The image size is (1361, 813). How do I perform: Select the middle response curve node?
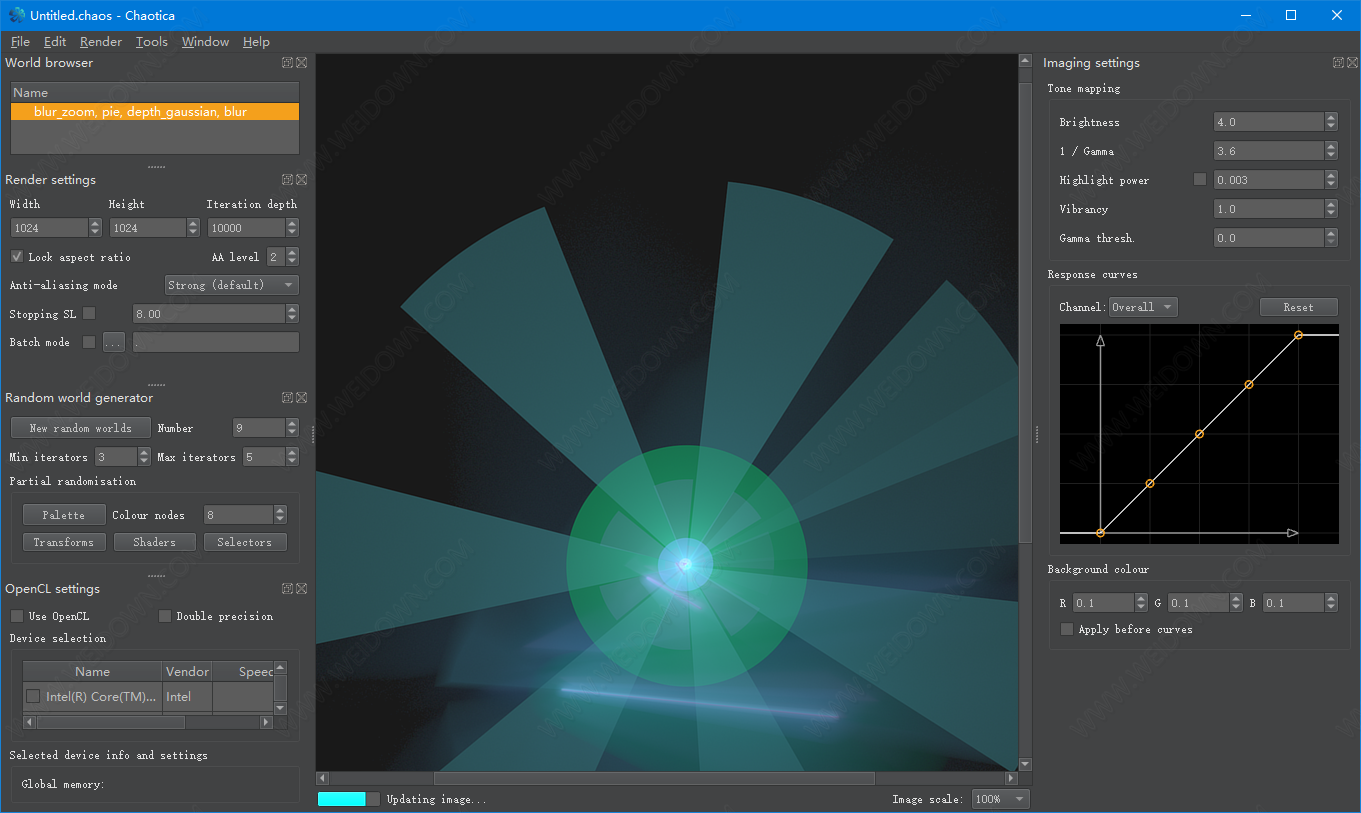coord(1199,434)
